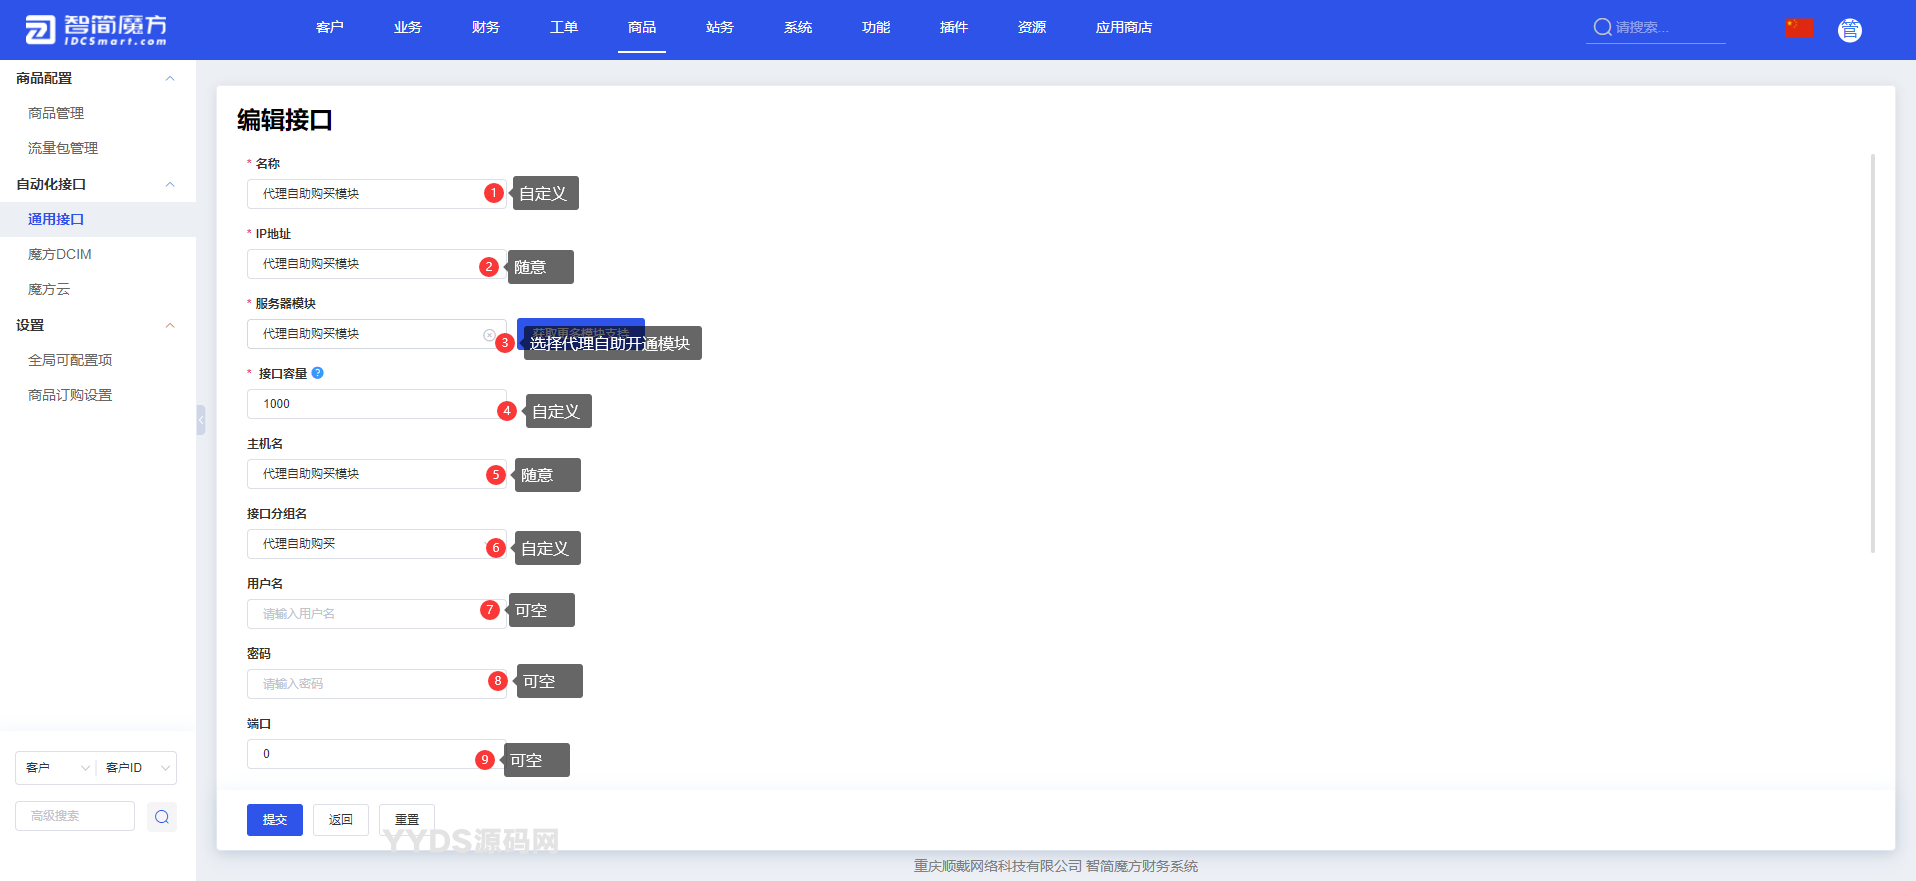Focus the 主机名 input field
This screenshot has width=1916, height=881.
pyautogui.click(x=376, y=474)
